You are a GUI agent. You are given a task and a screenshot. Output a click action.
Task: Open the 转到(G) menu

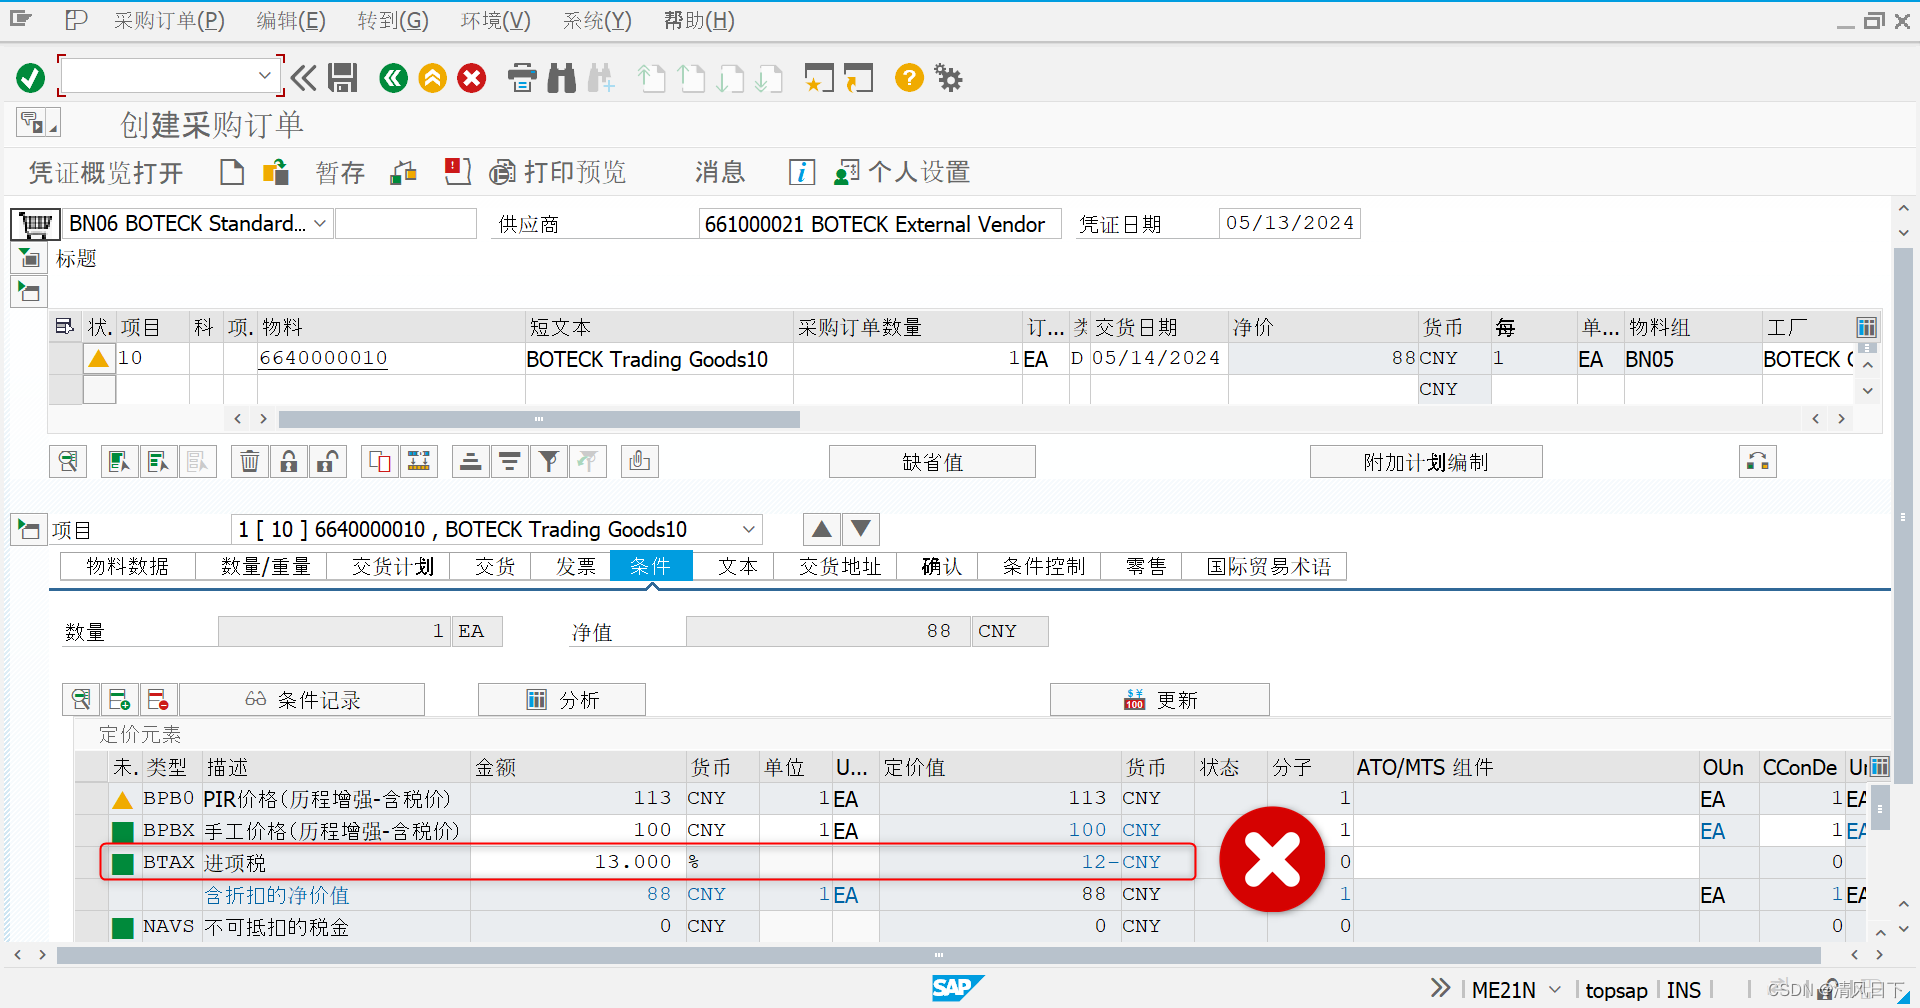pos(393,20)
